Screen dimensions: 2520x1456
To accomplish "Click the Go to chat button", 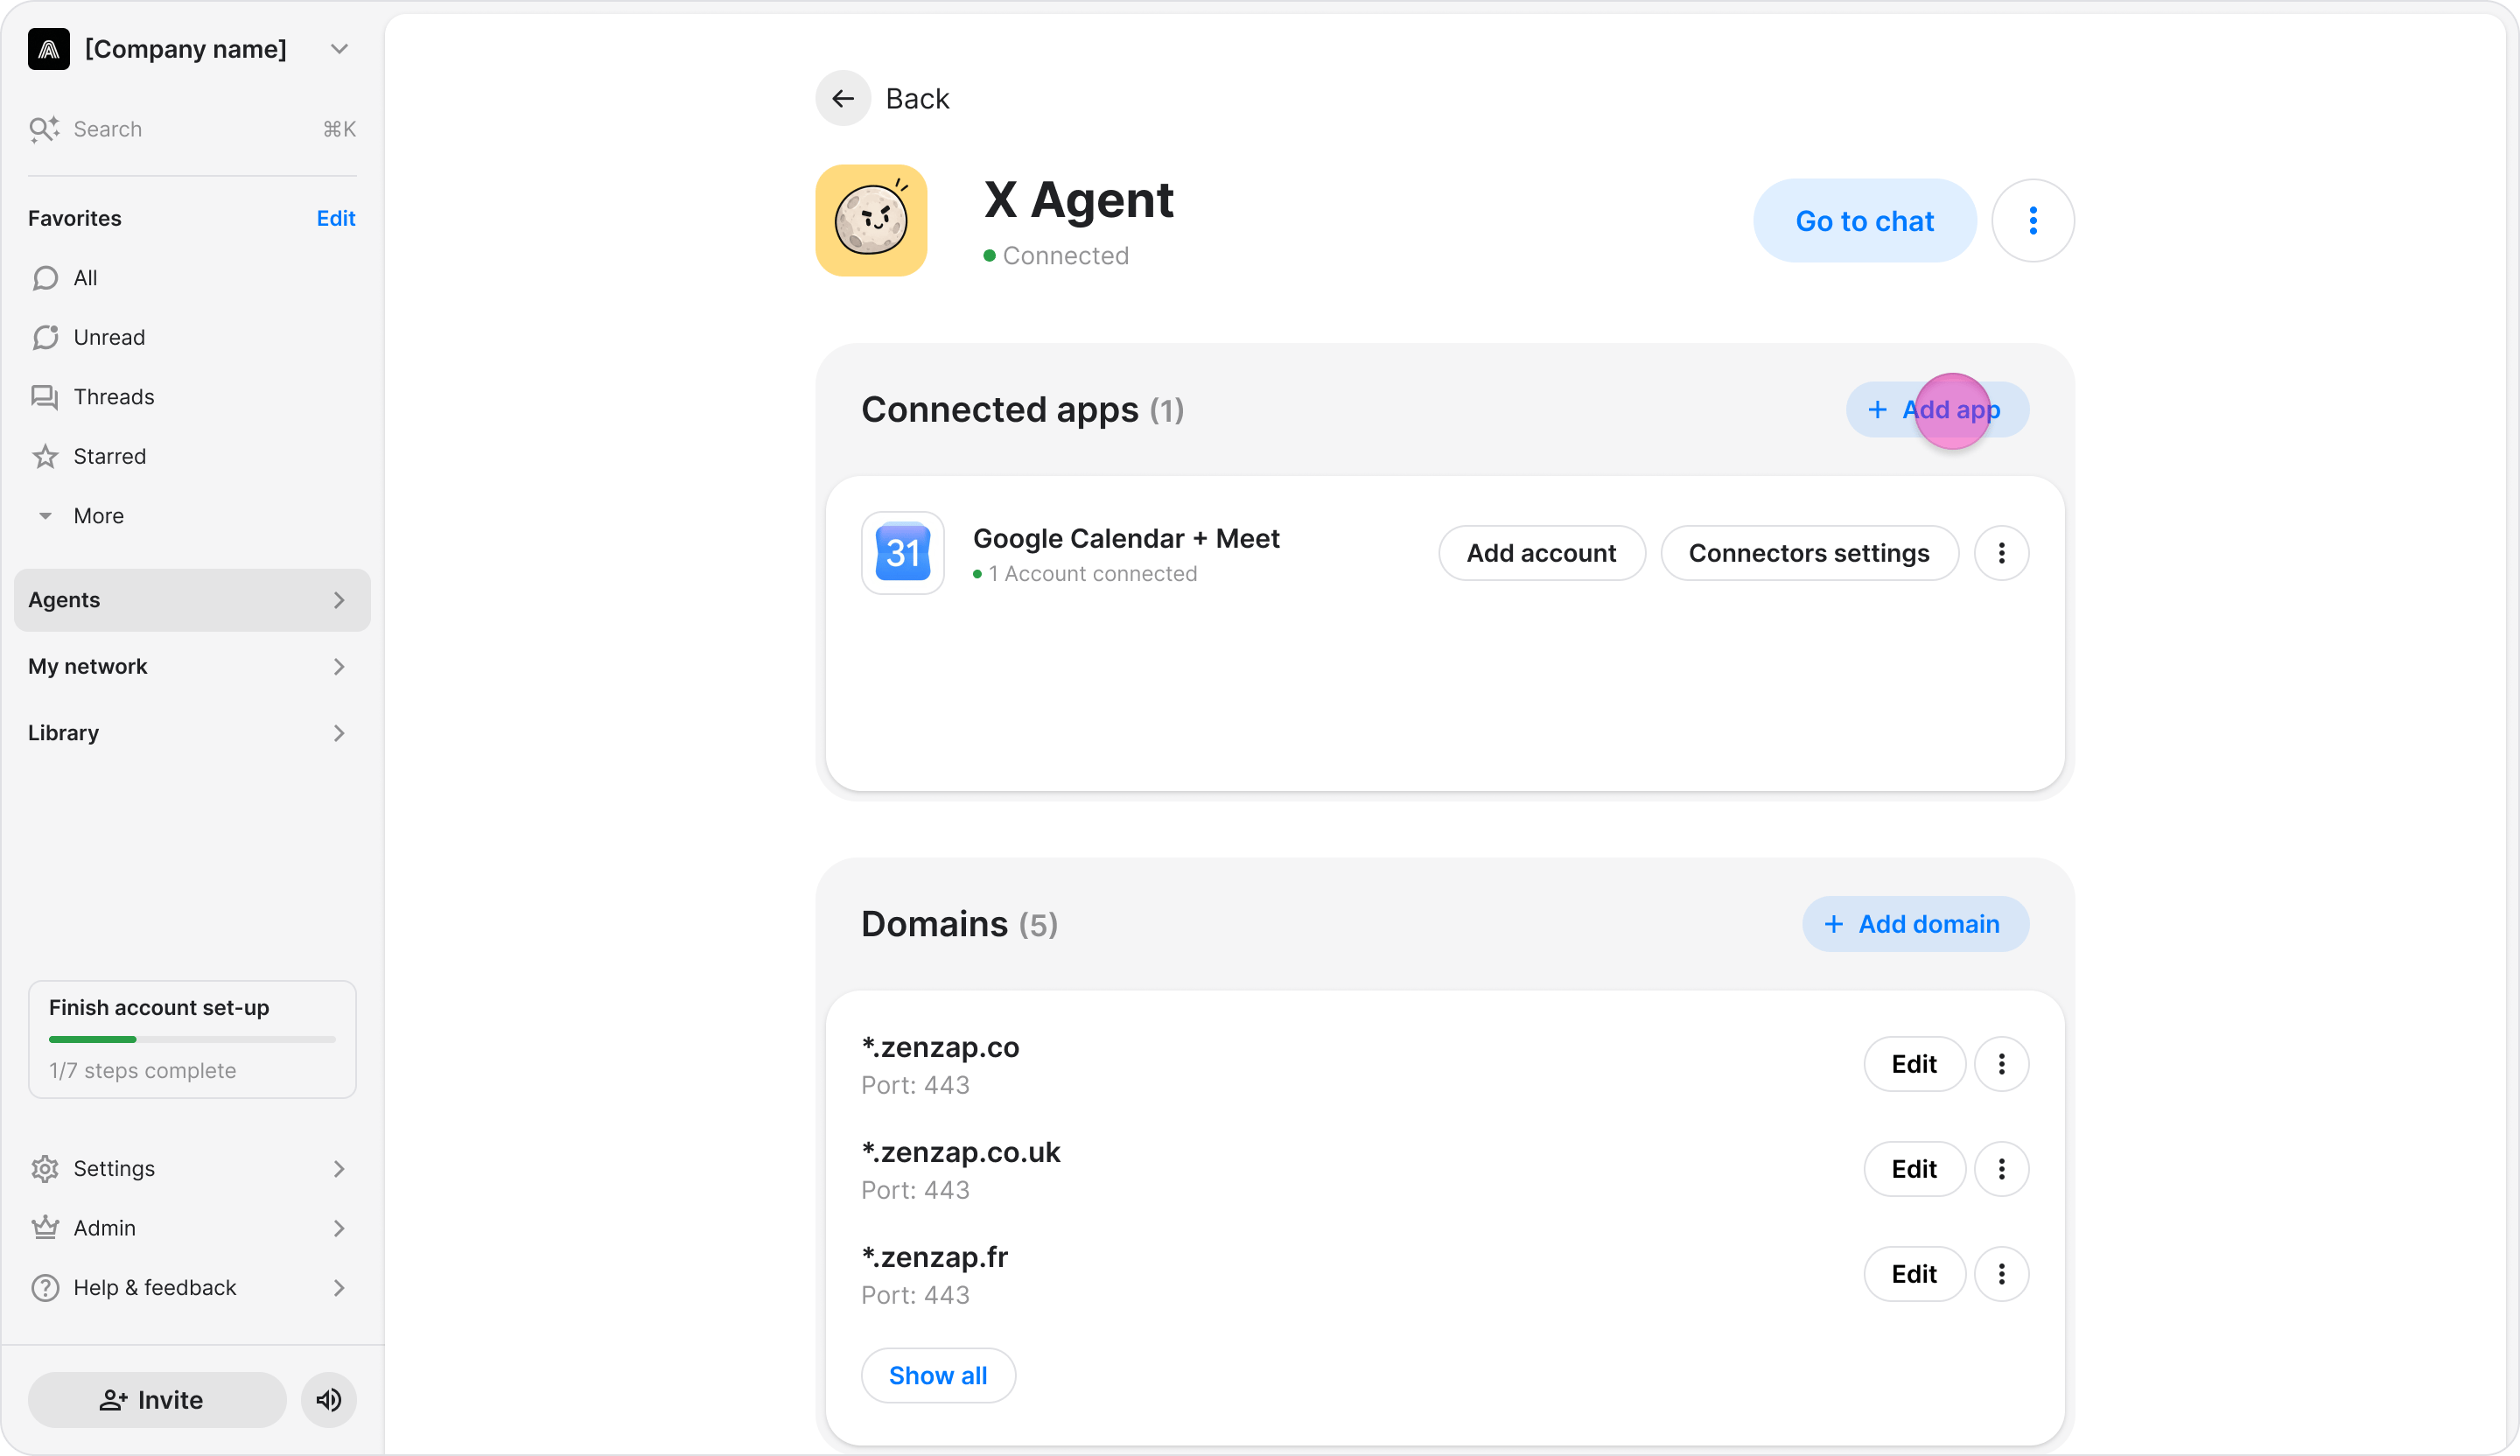I will click(x=1864, y=221).
